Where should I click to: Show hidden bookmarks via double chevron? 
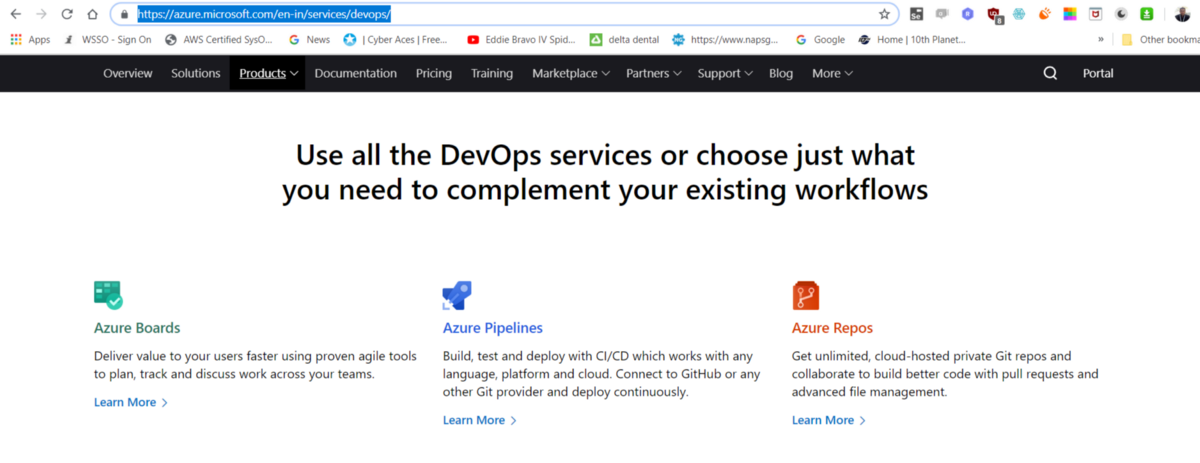(1101, 40)
